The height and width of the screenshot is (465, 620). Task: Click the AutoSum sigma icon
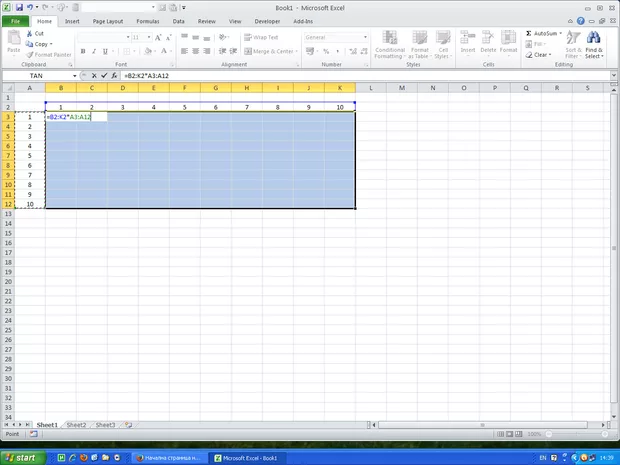528,33
